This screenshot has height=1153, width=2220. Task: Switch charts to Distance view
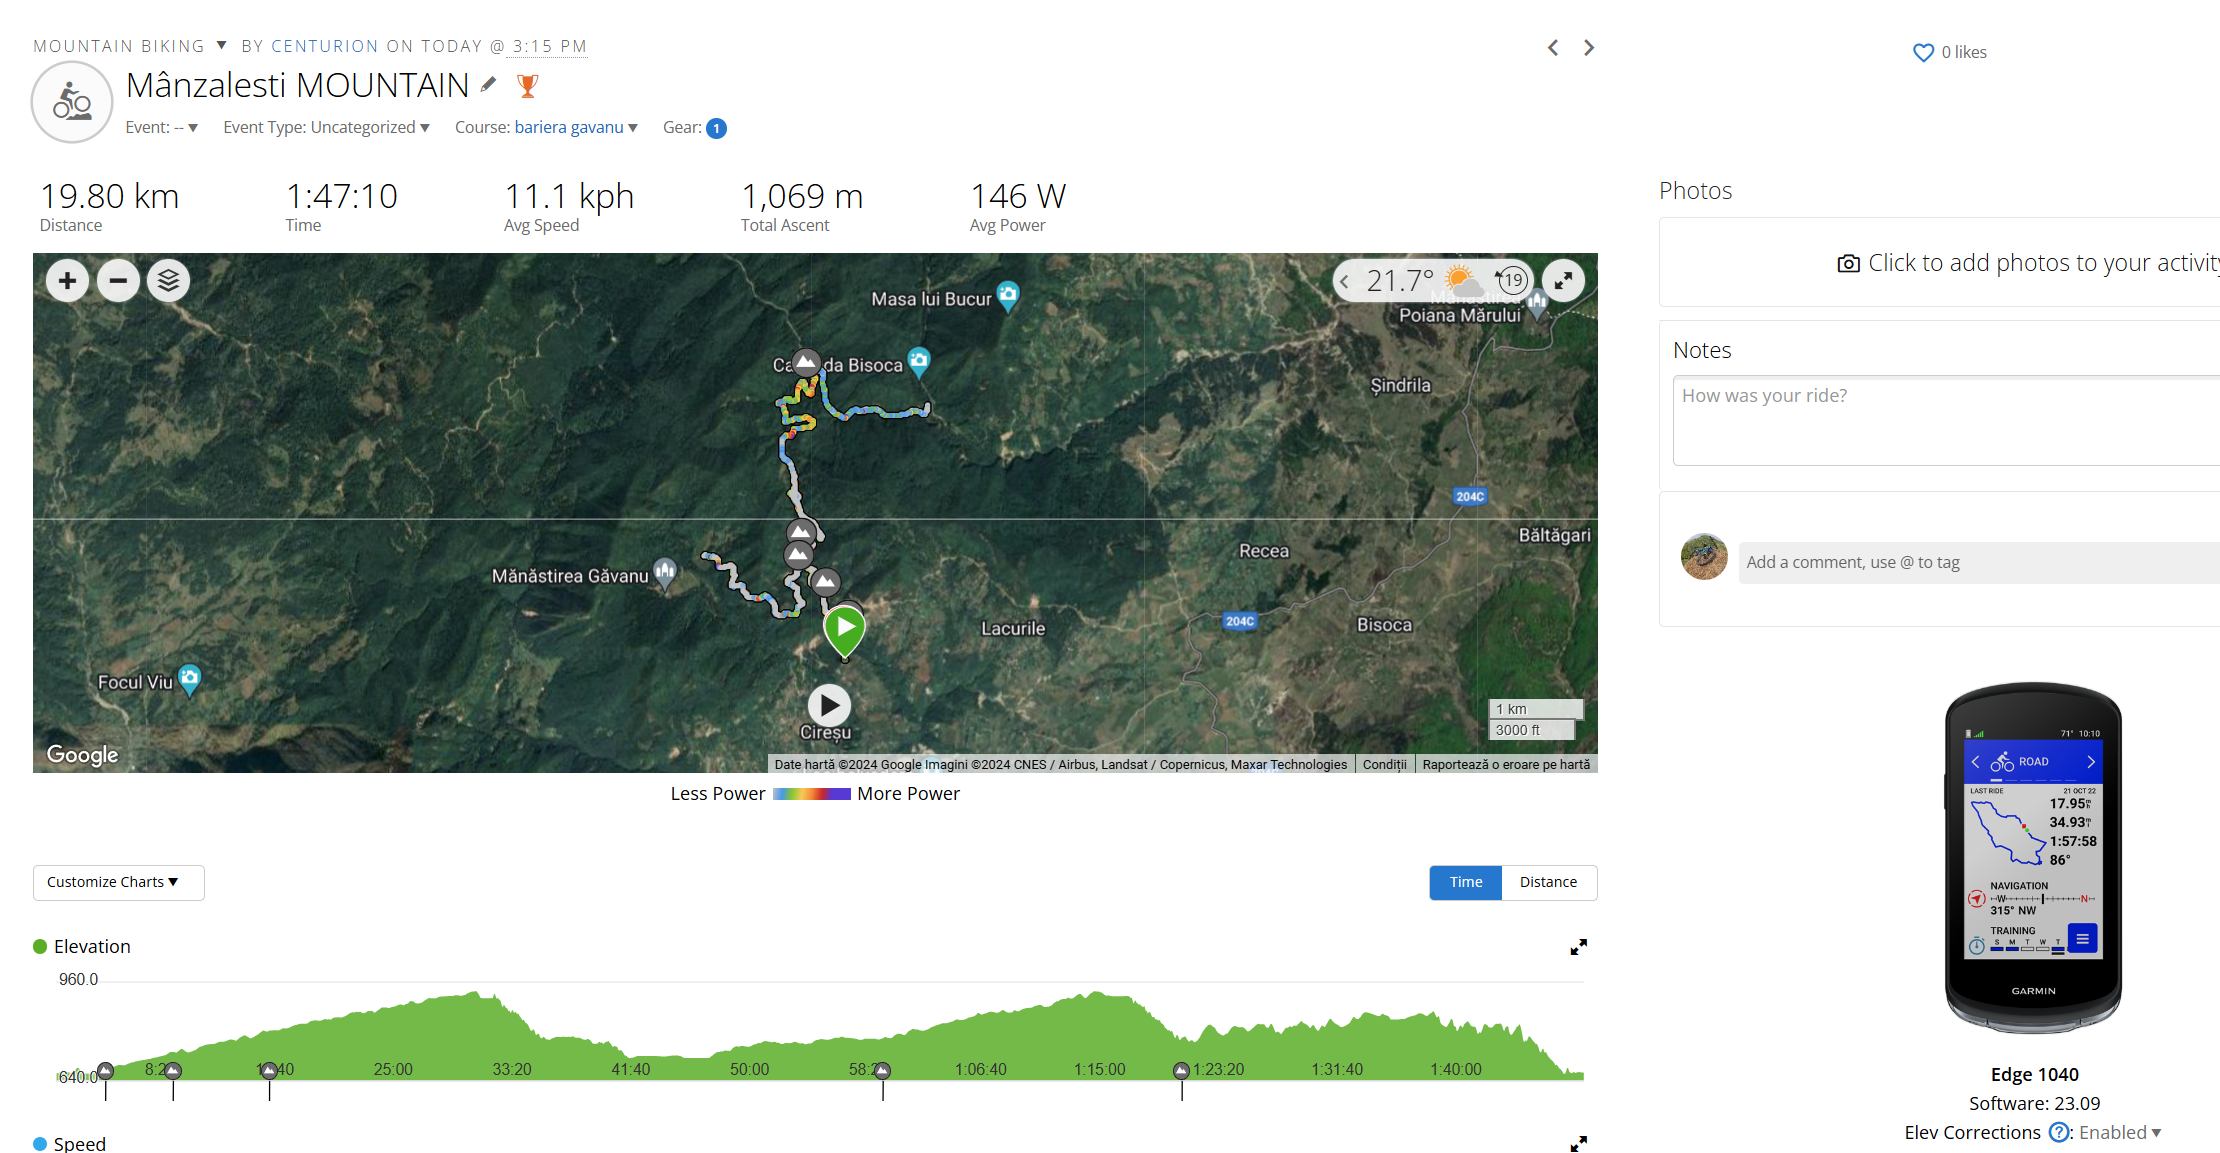coord(1548,882)
